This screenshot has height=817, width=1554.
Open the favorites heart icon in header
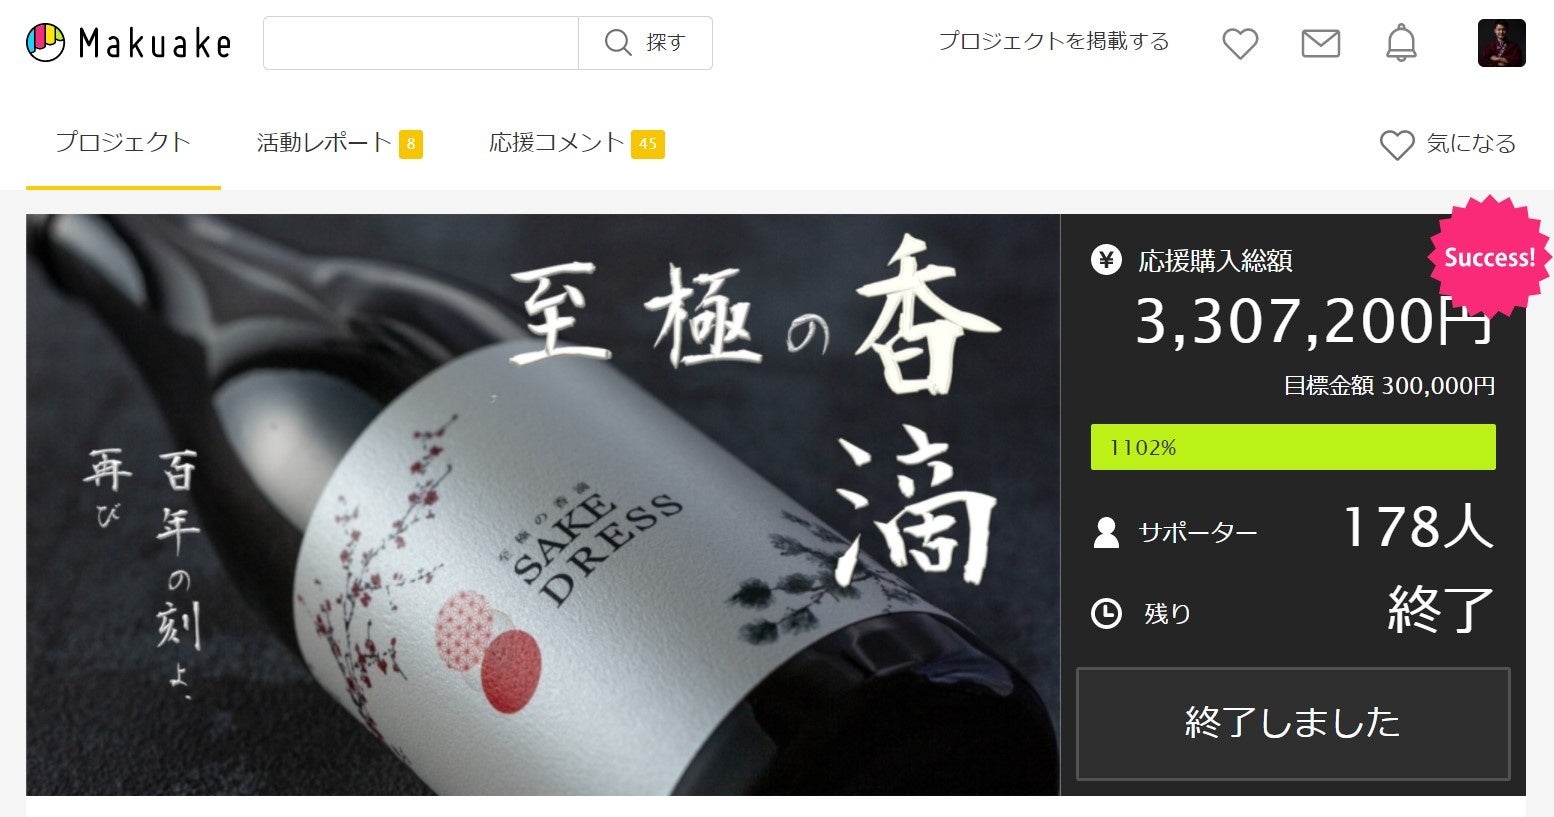[x=1240, y=43]
